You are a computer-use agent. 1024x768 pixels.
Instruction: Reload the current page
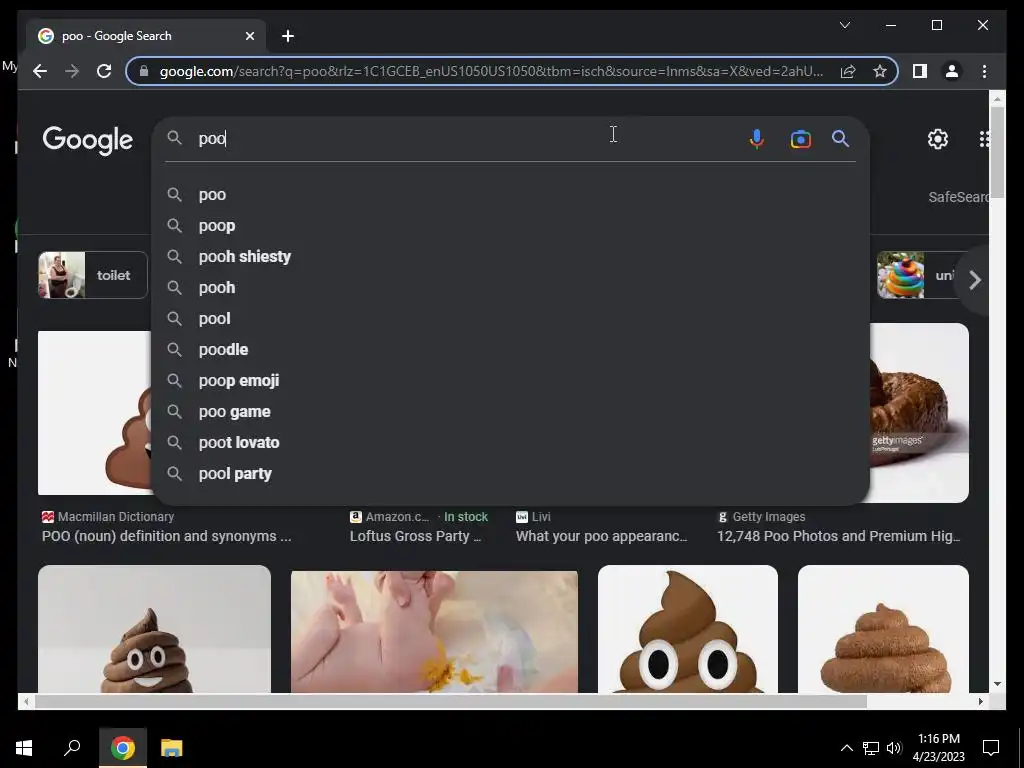[x=104, y=71]
